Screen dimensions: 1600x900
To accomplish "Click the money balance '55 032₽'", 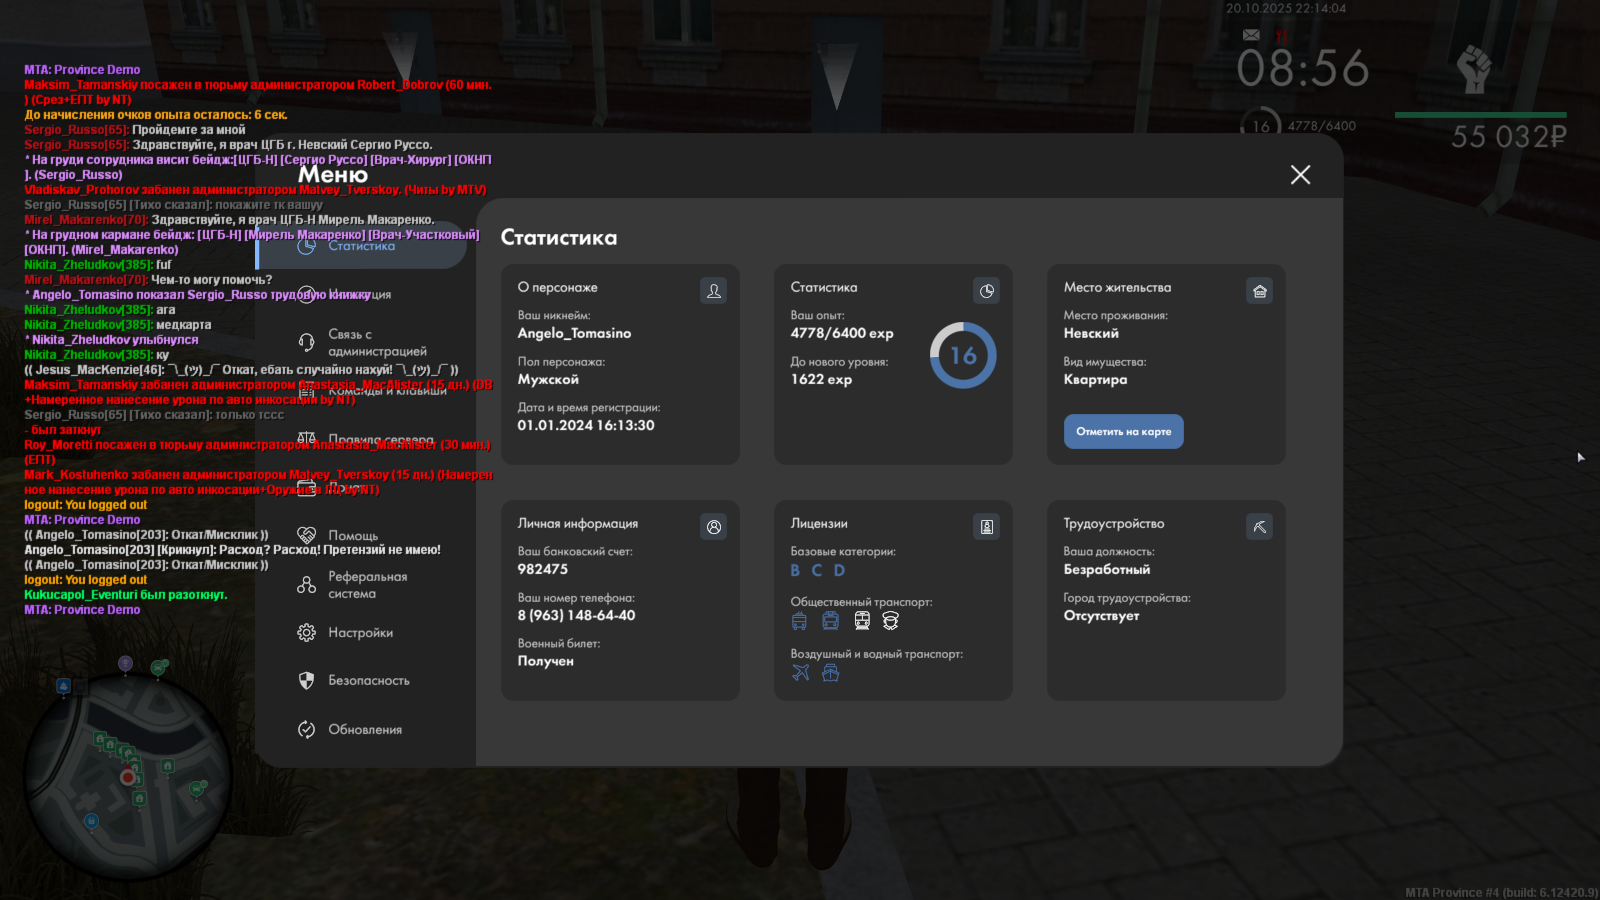I will [x=1509, y=136].
